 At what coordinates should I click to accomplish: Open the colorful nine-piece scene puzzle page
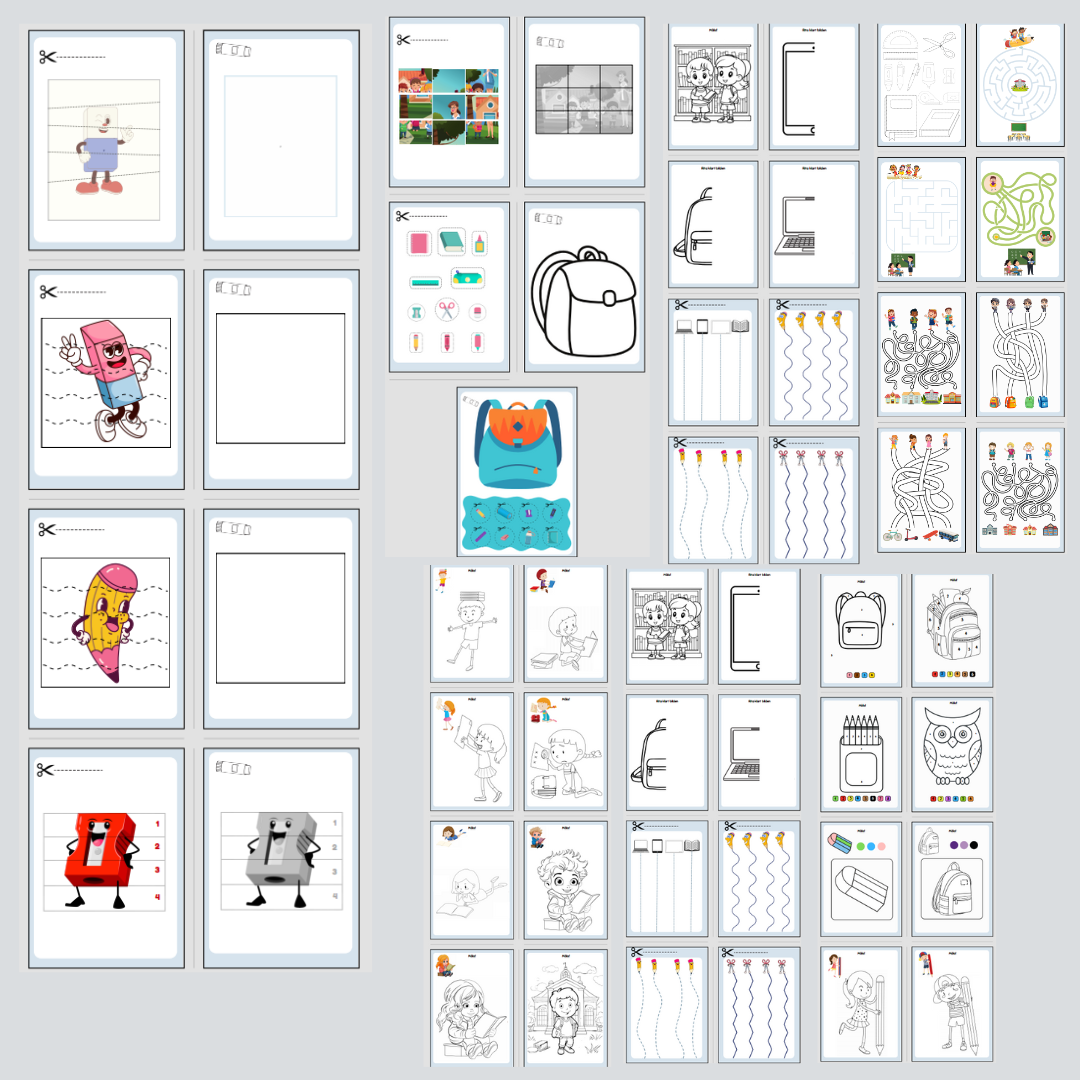click(x=448, y=101)
